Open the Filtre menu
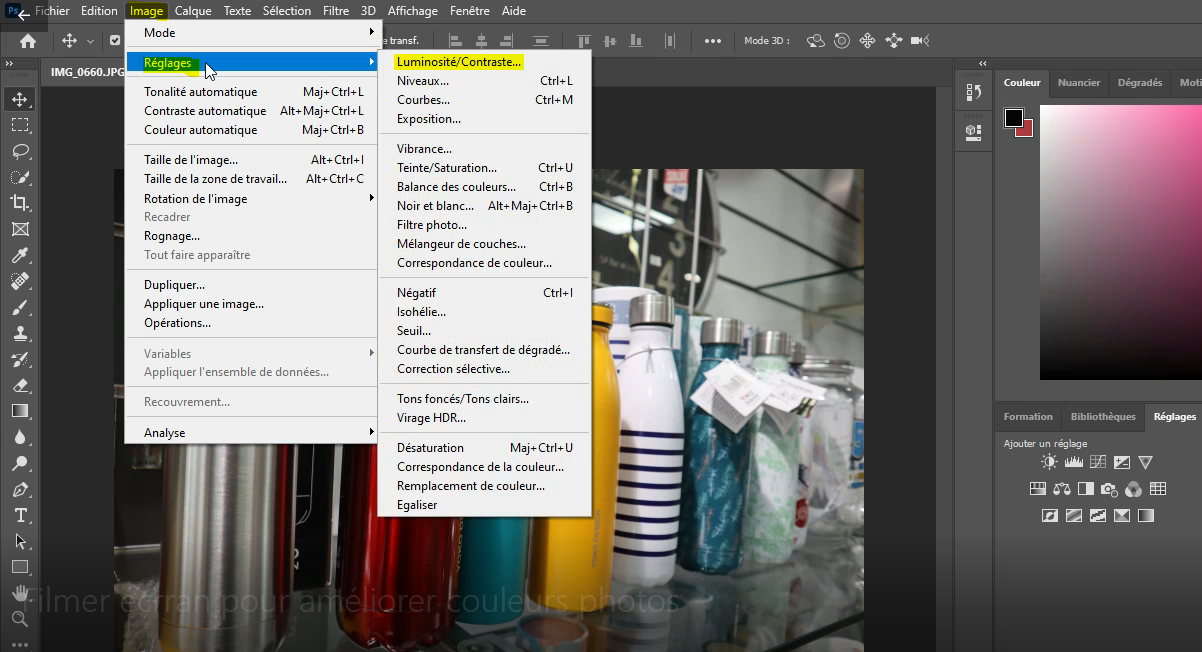 pos(336,11)
